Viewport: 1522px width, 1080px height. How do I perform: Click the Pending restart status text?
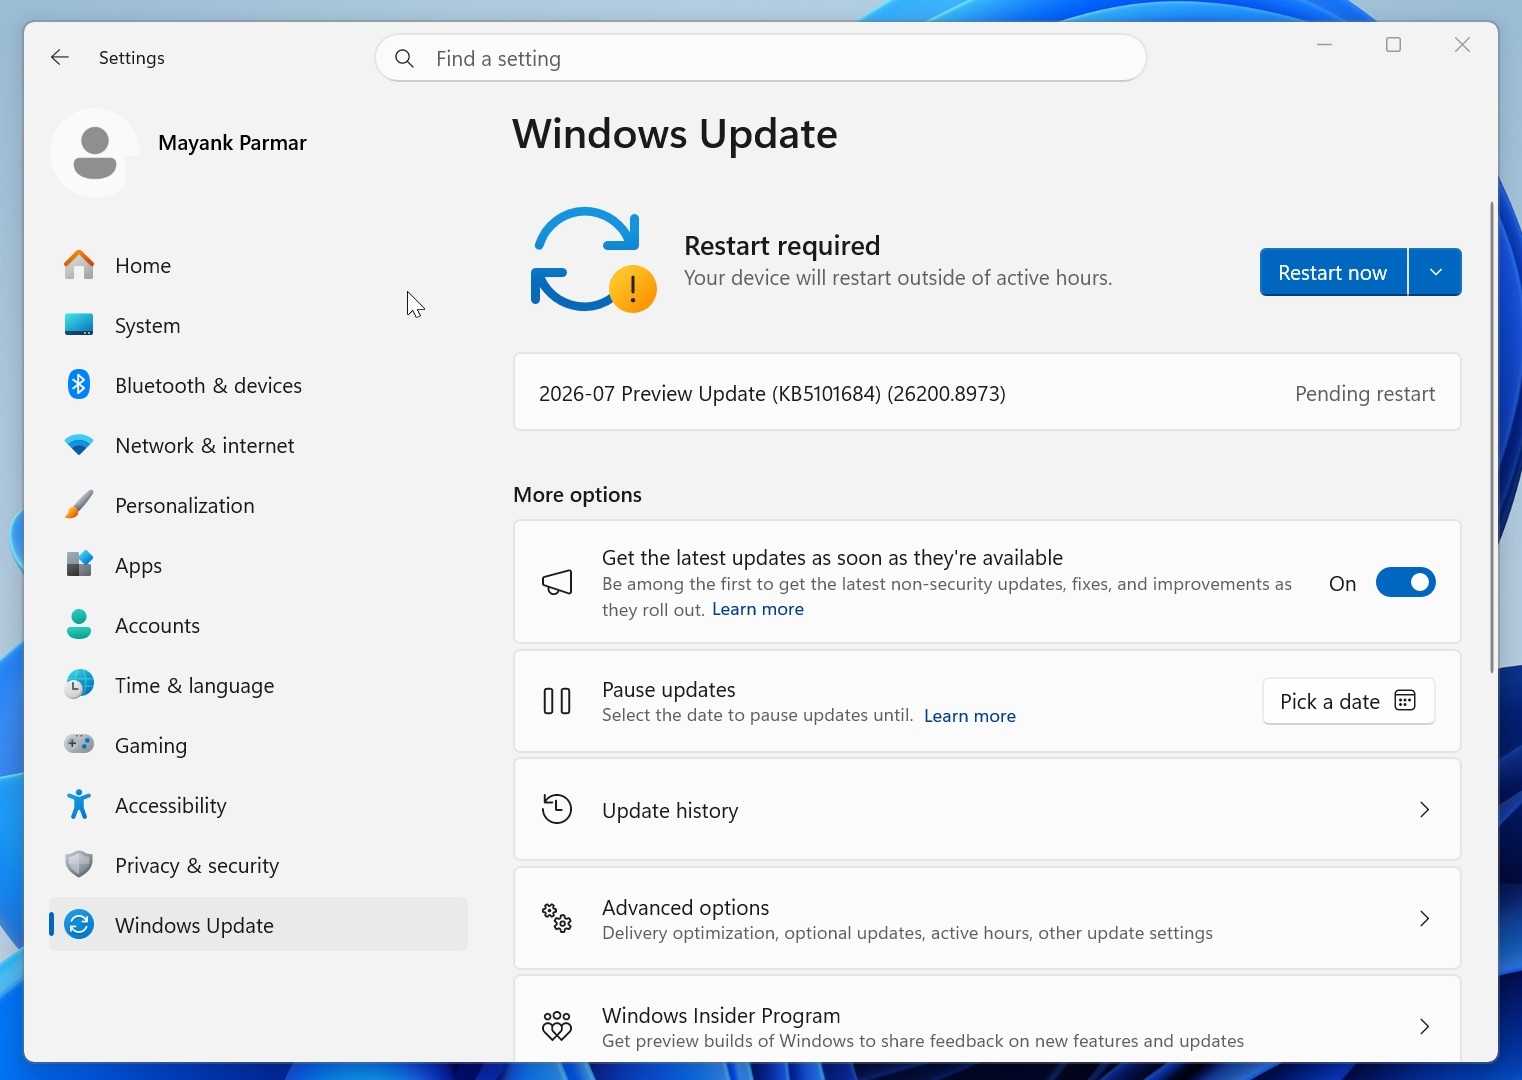[1365, 393]
